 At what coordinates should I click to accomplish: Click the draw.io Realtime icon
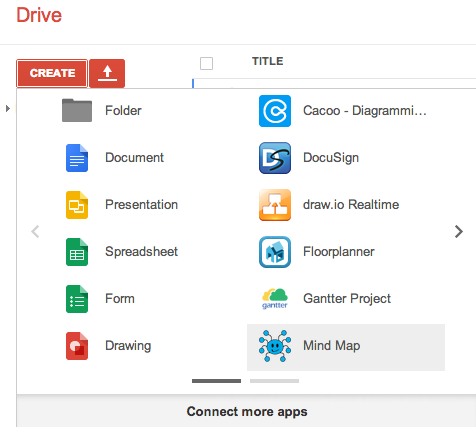click(x=275, y=205)
